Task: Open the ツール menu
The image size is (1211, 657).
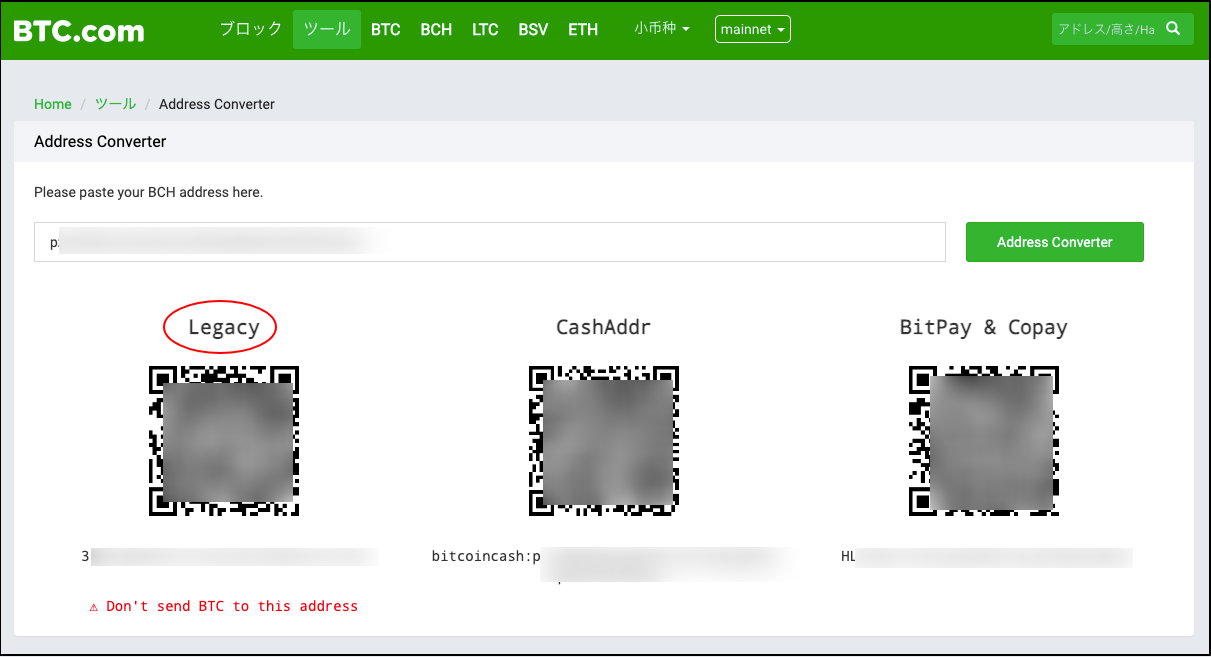Action: coord(327,29)
